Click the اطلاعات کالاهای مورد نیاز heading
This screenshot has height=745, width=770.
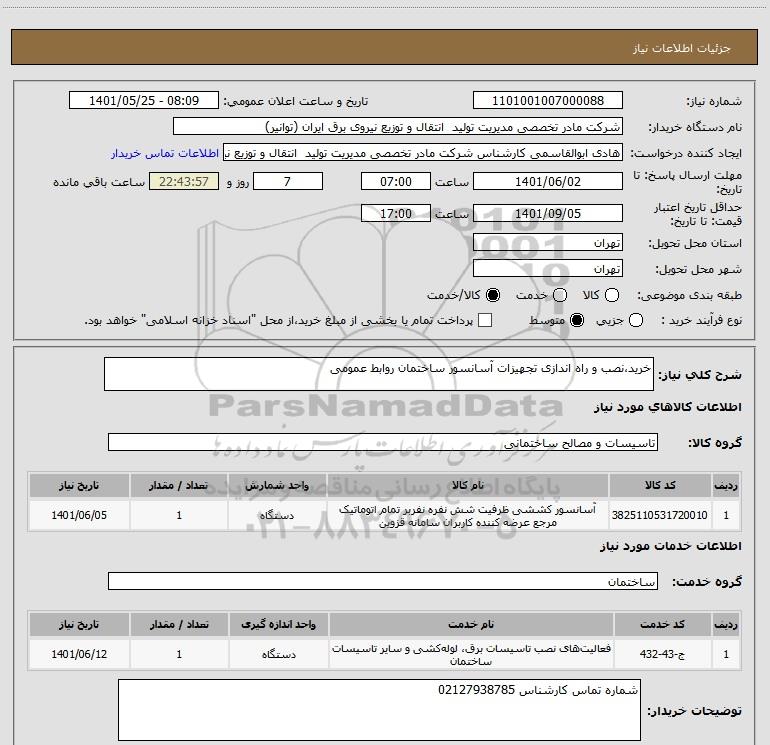(x=667, y=407)
